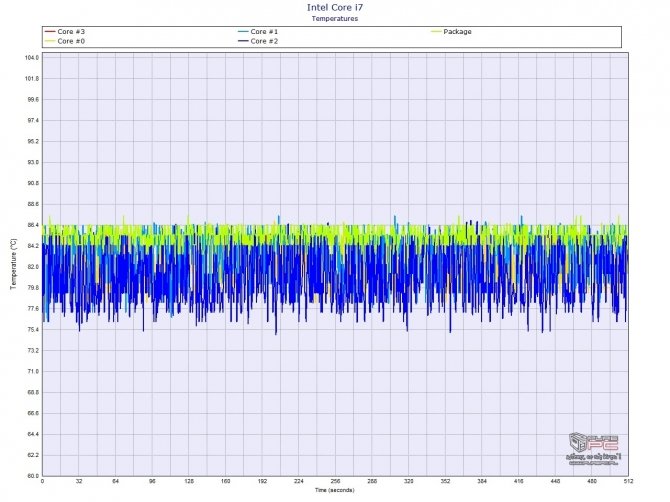Click the 288 time-axis tick label
Screen dimensions: 670x502
coord(372,481)
